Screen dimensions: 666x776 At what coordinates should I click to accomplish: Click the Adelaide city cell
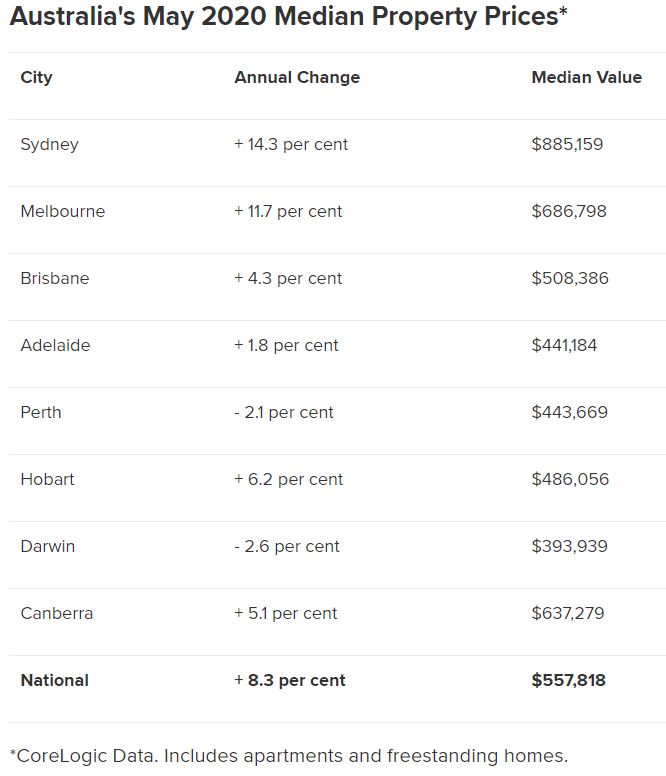click(x=55, y=345)
